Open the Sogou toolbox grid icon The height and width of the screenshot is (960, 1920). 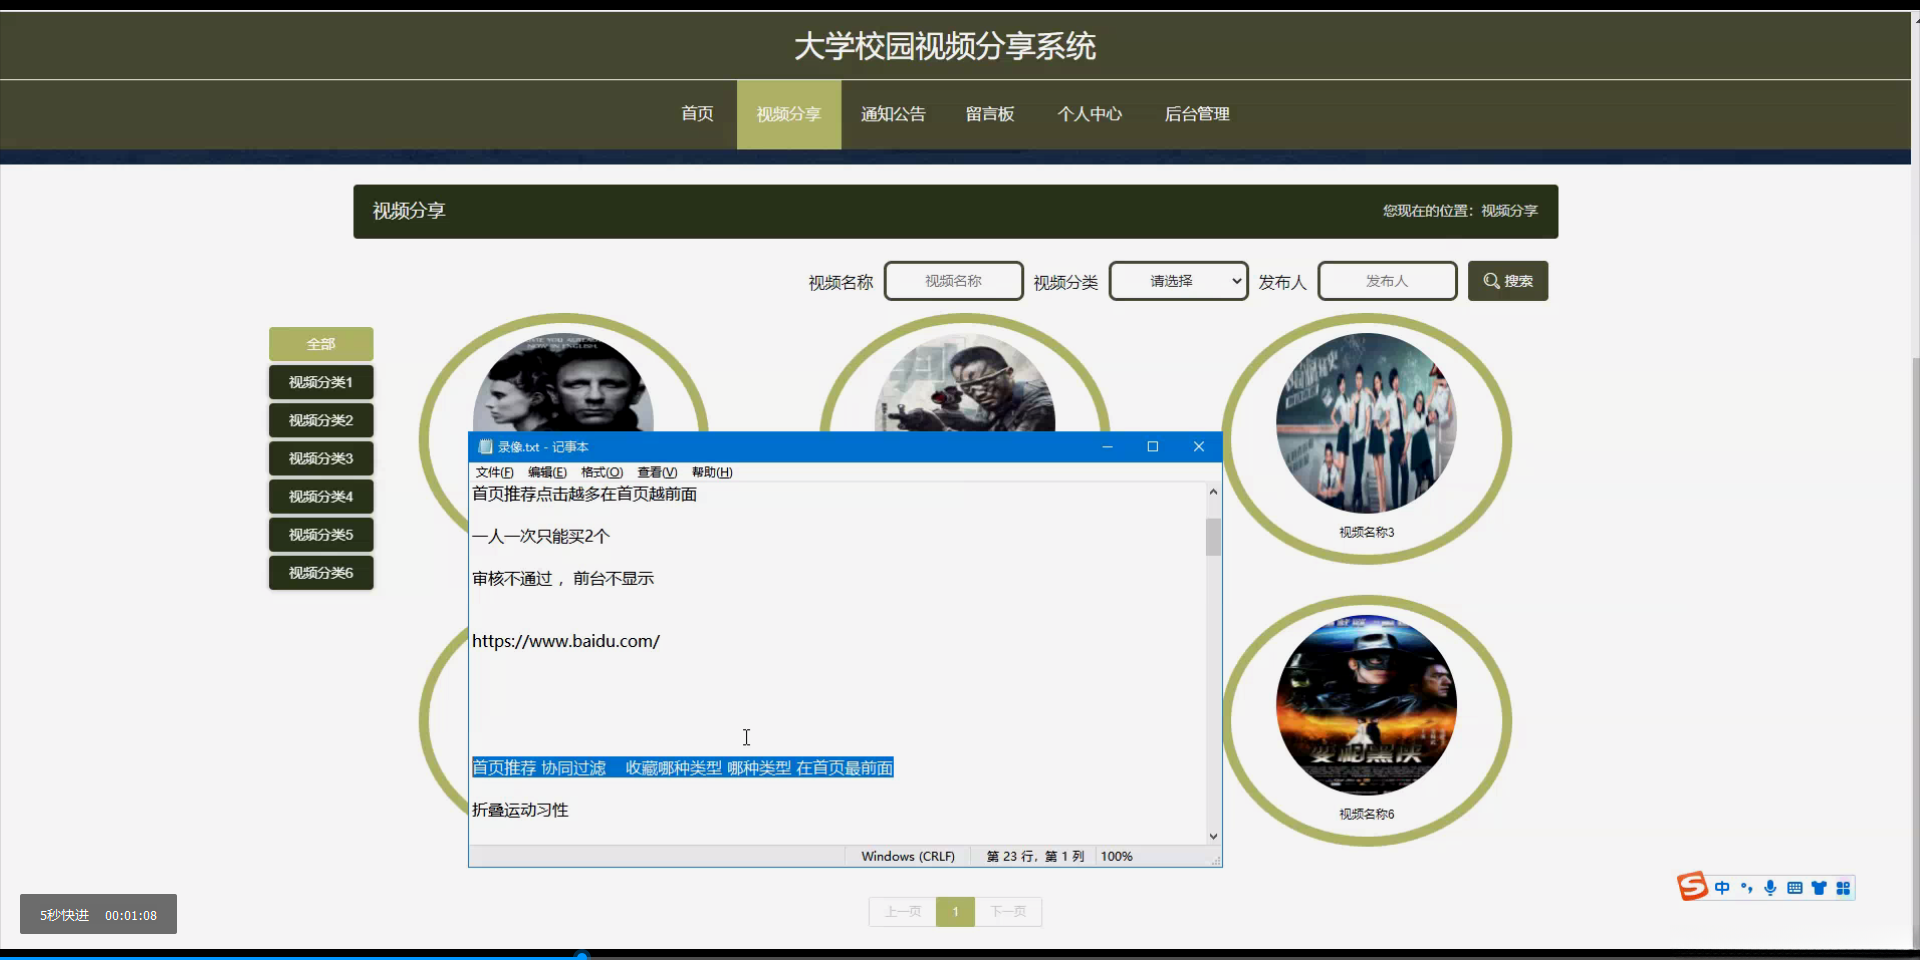point(1843,887)
